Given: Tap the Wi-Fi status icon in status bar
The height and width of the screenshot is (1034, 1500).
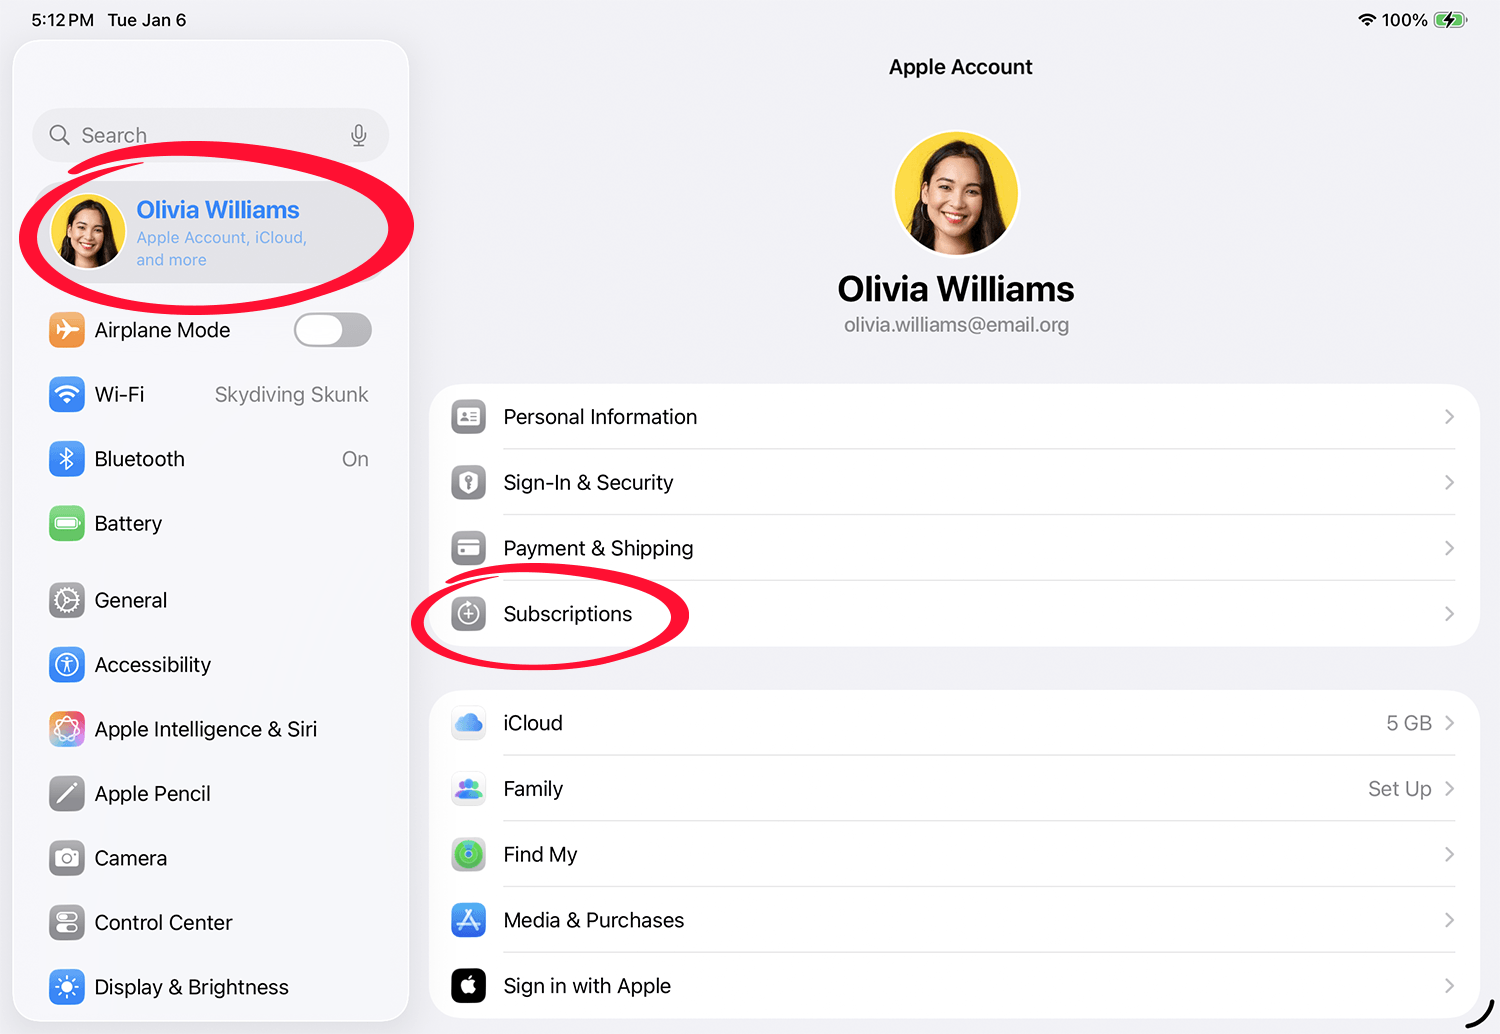Looking at the screenshot, I should click(1367, 20).
